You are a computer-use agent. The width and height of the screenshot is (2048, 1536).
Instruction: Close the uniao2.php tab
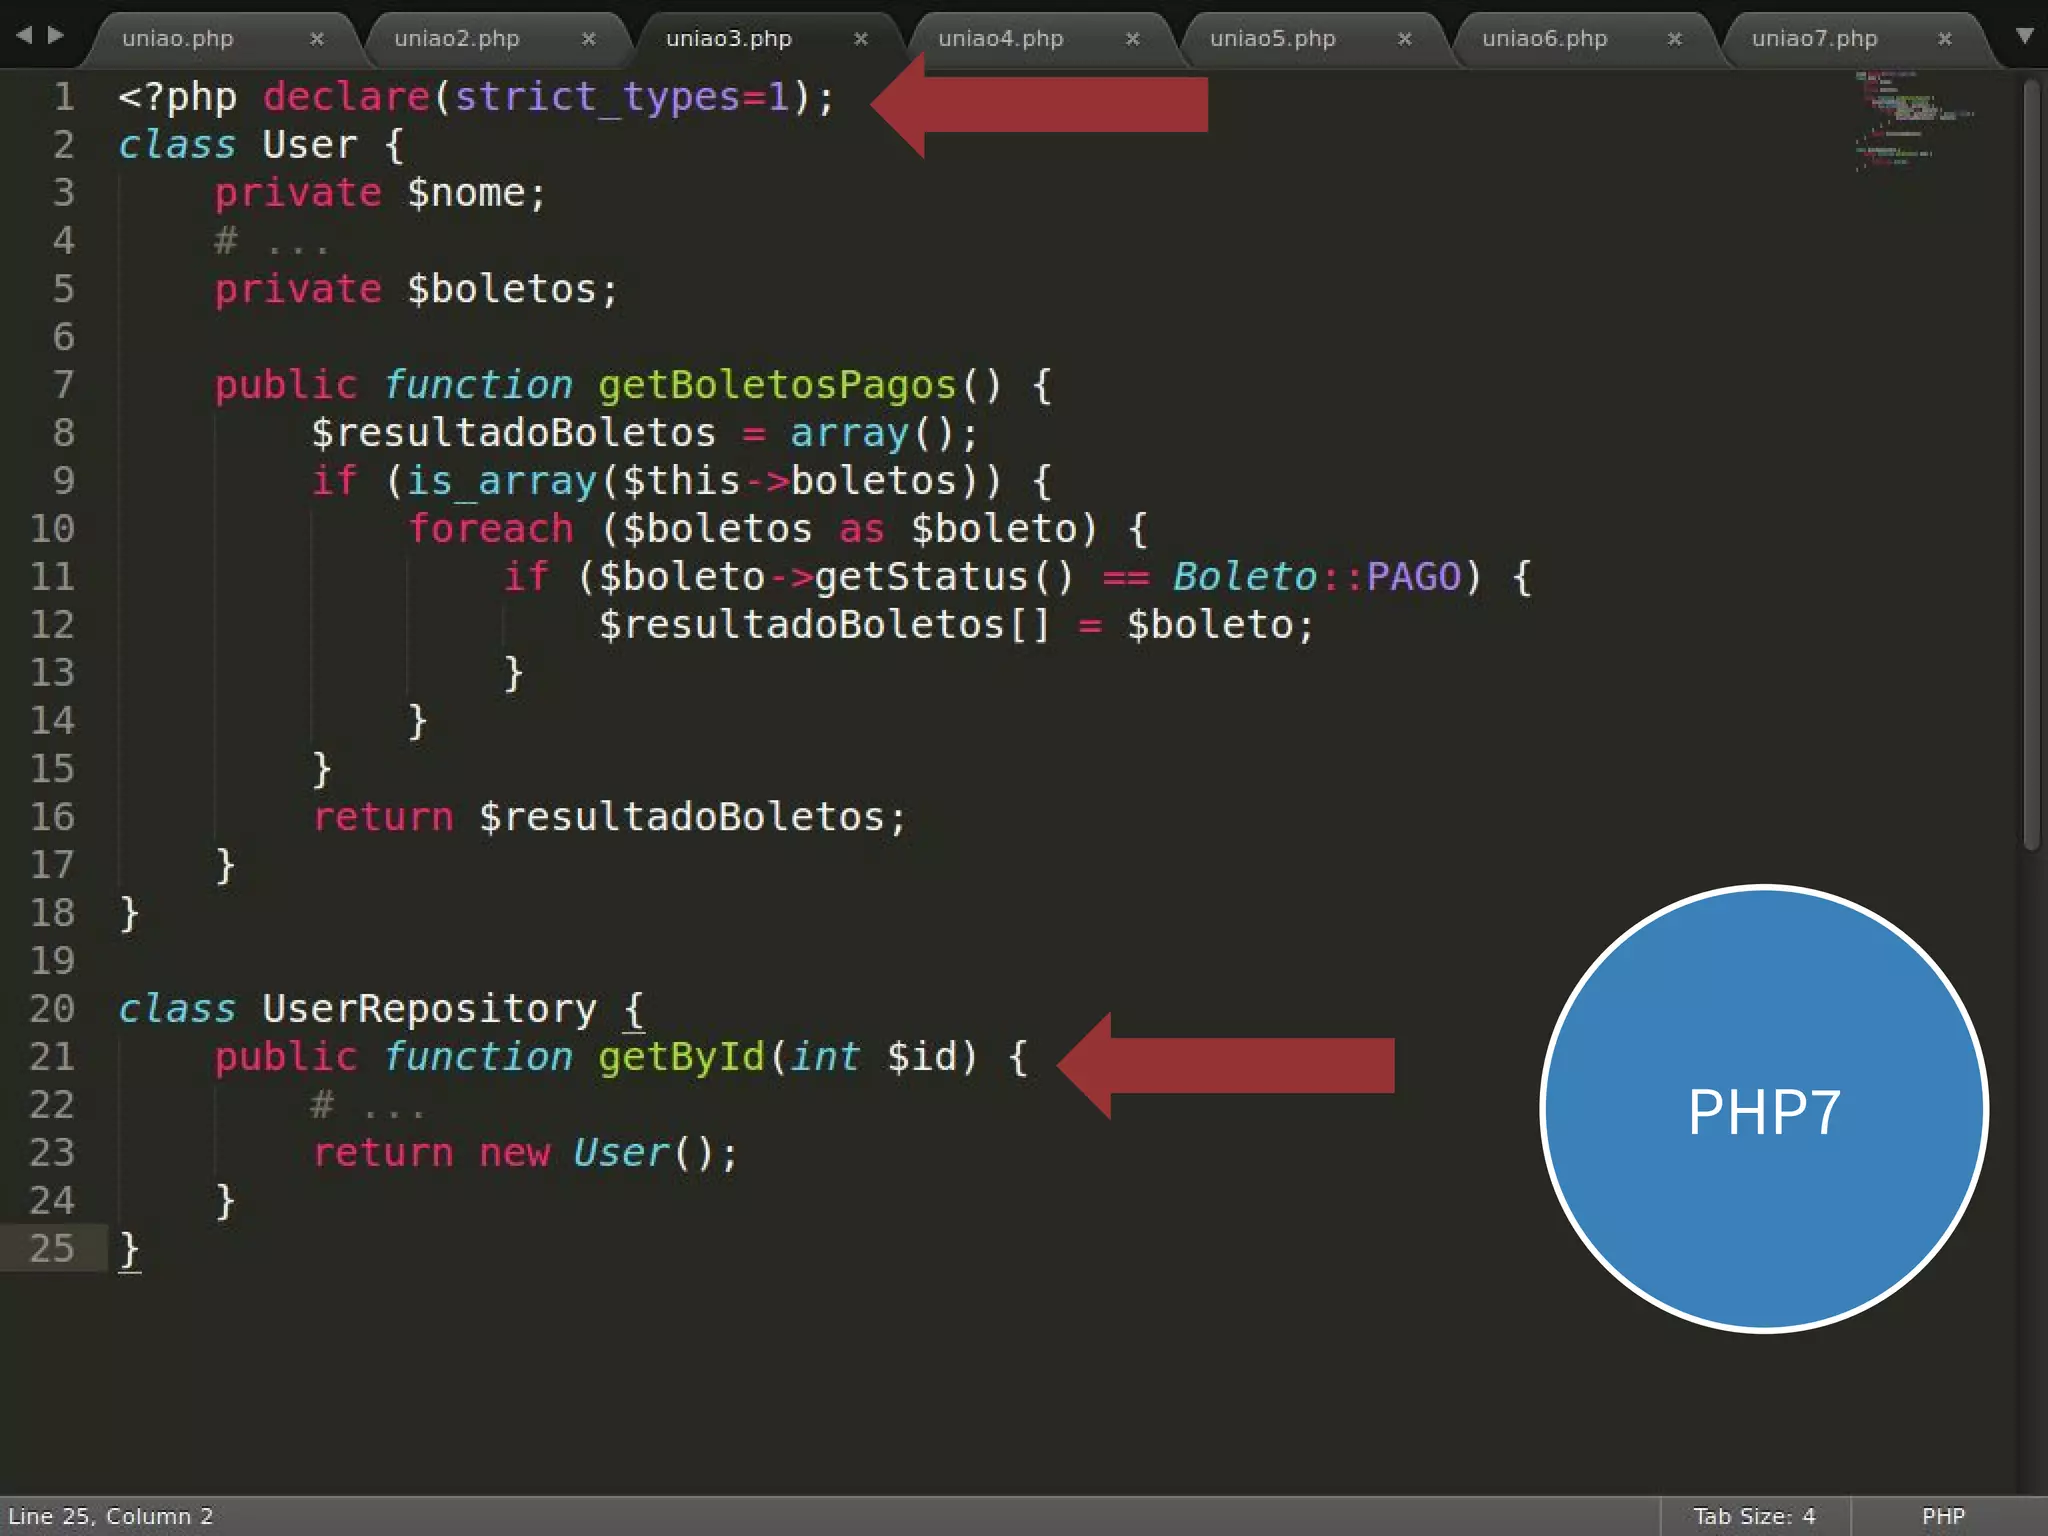click(x=589, y=39)
